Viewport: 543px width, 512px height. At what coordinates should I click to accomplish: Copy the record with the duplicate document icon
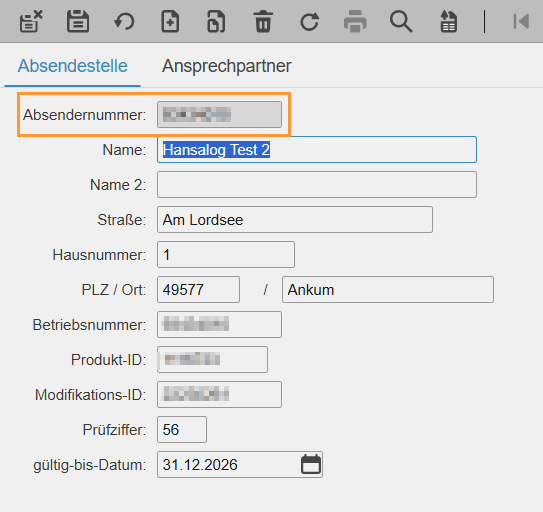pyautogui.click(x=216, y=21)
